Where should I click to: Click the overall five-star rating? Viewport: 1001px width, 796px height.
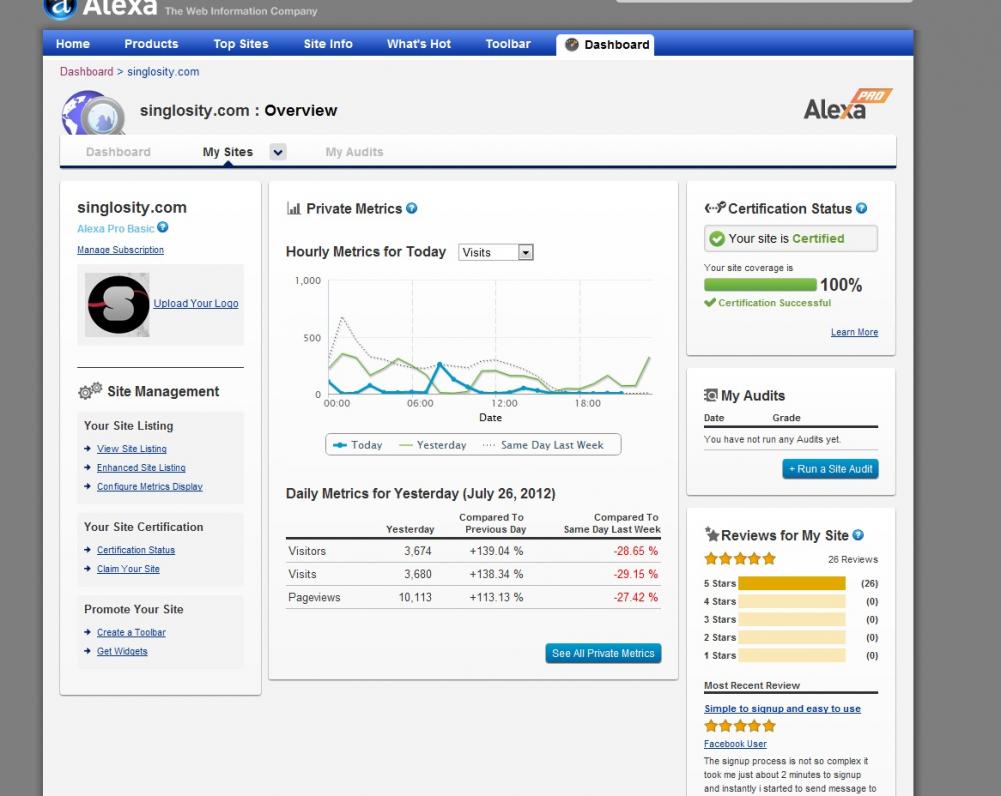coord(740,559)
